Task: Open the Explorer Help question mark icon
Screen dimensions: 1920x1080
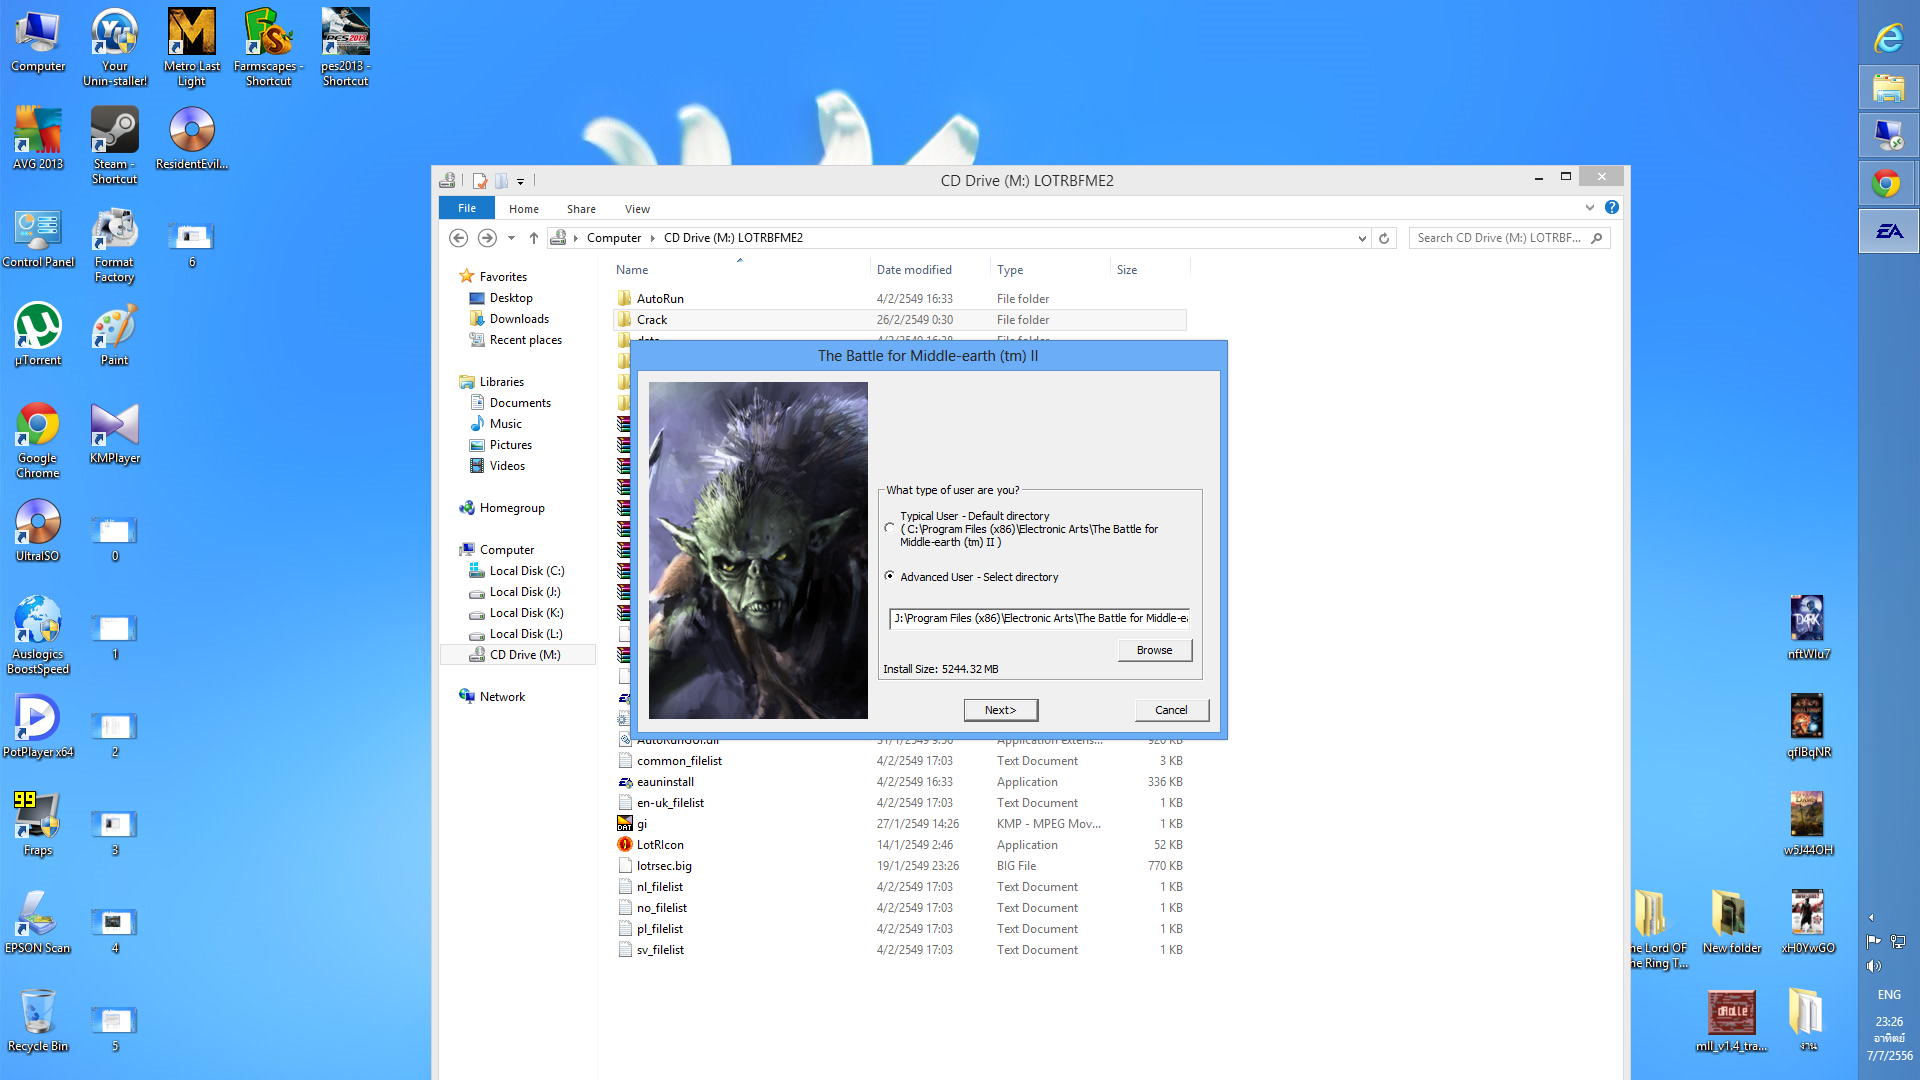Action: pos(1611,207)
